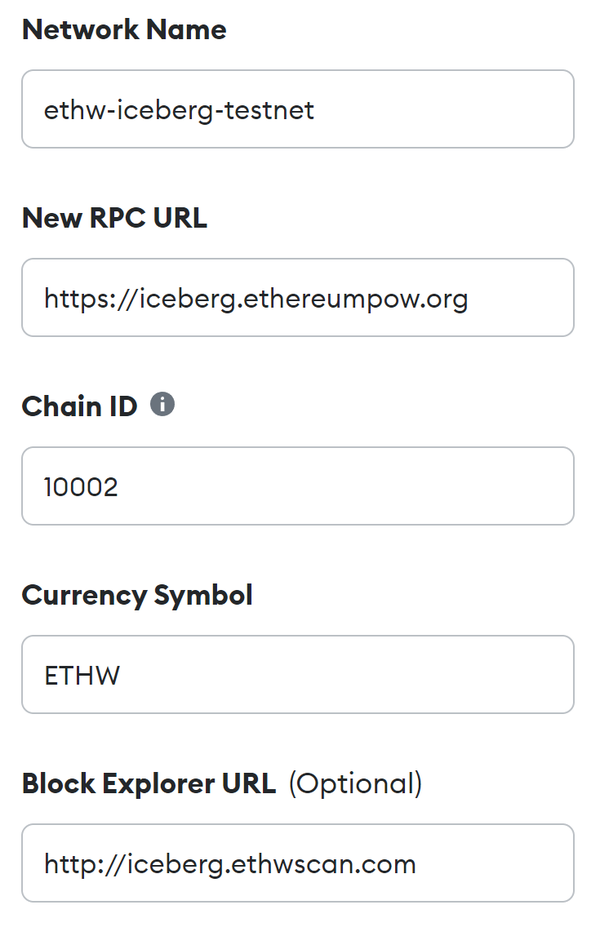Click the "(Optional)" text
600x936 pixels.
point(356,784)
